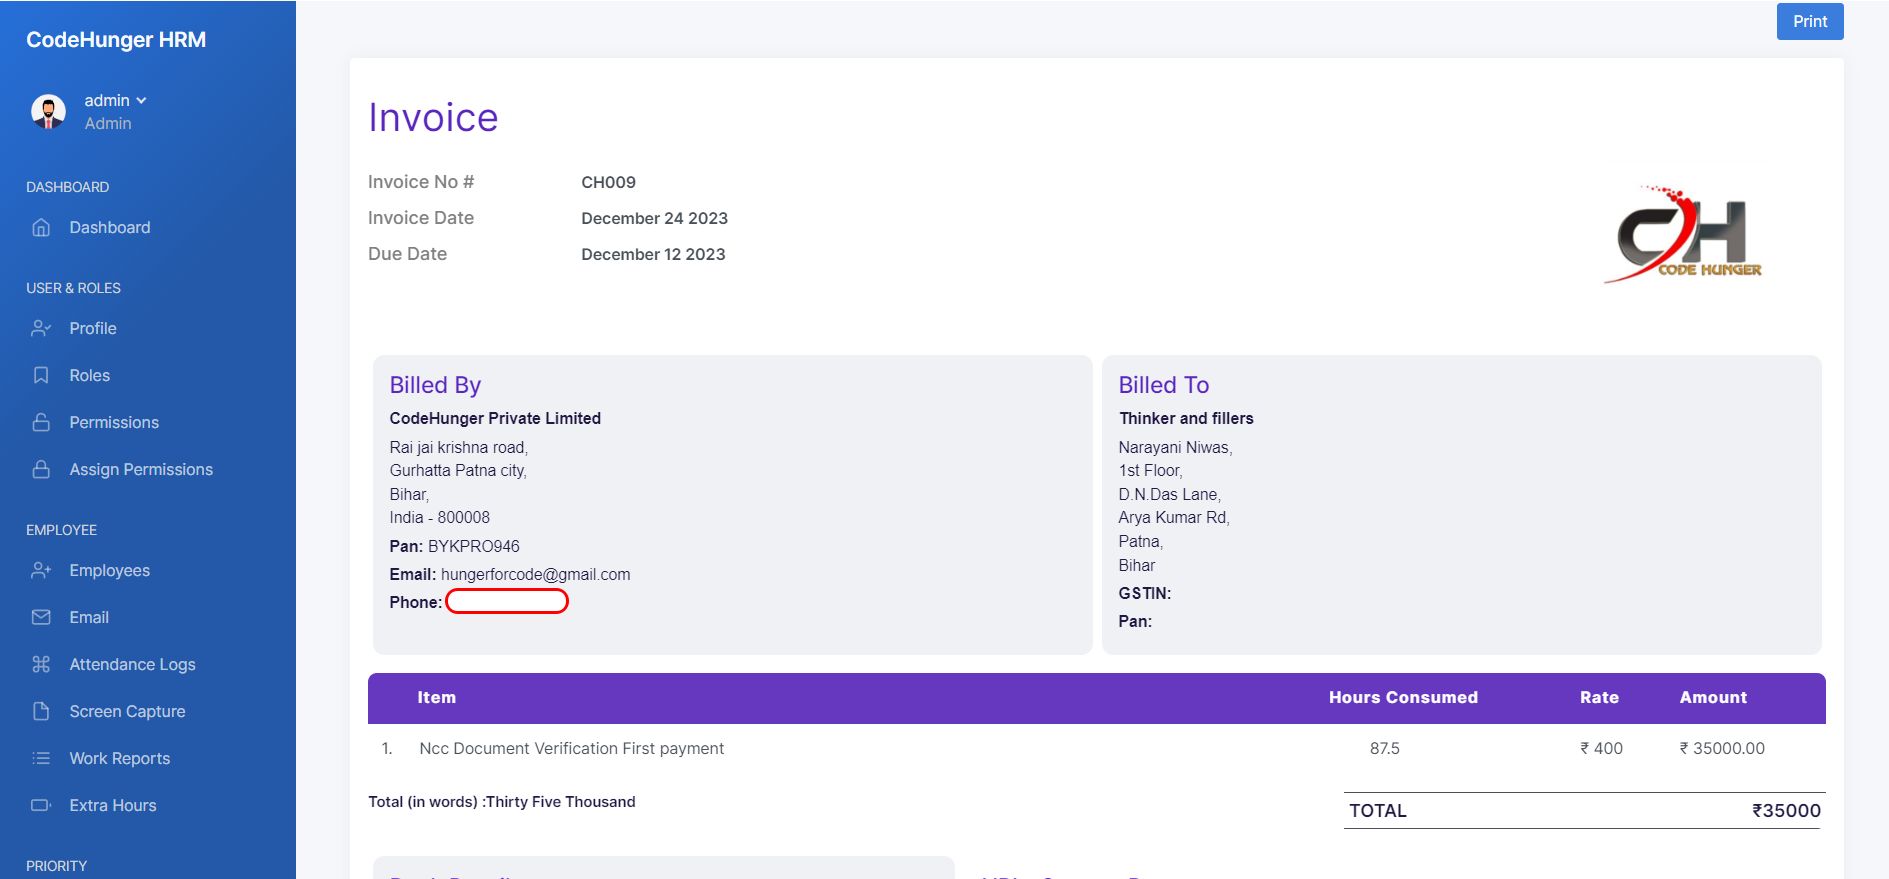Open the Work Reports menu item
Image resolution: width=1889 pixels, height=879 pixels.
click(119, 758)
